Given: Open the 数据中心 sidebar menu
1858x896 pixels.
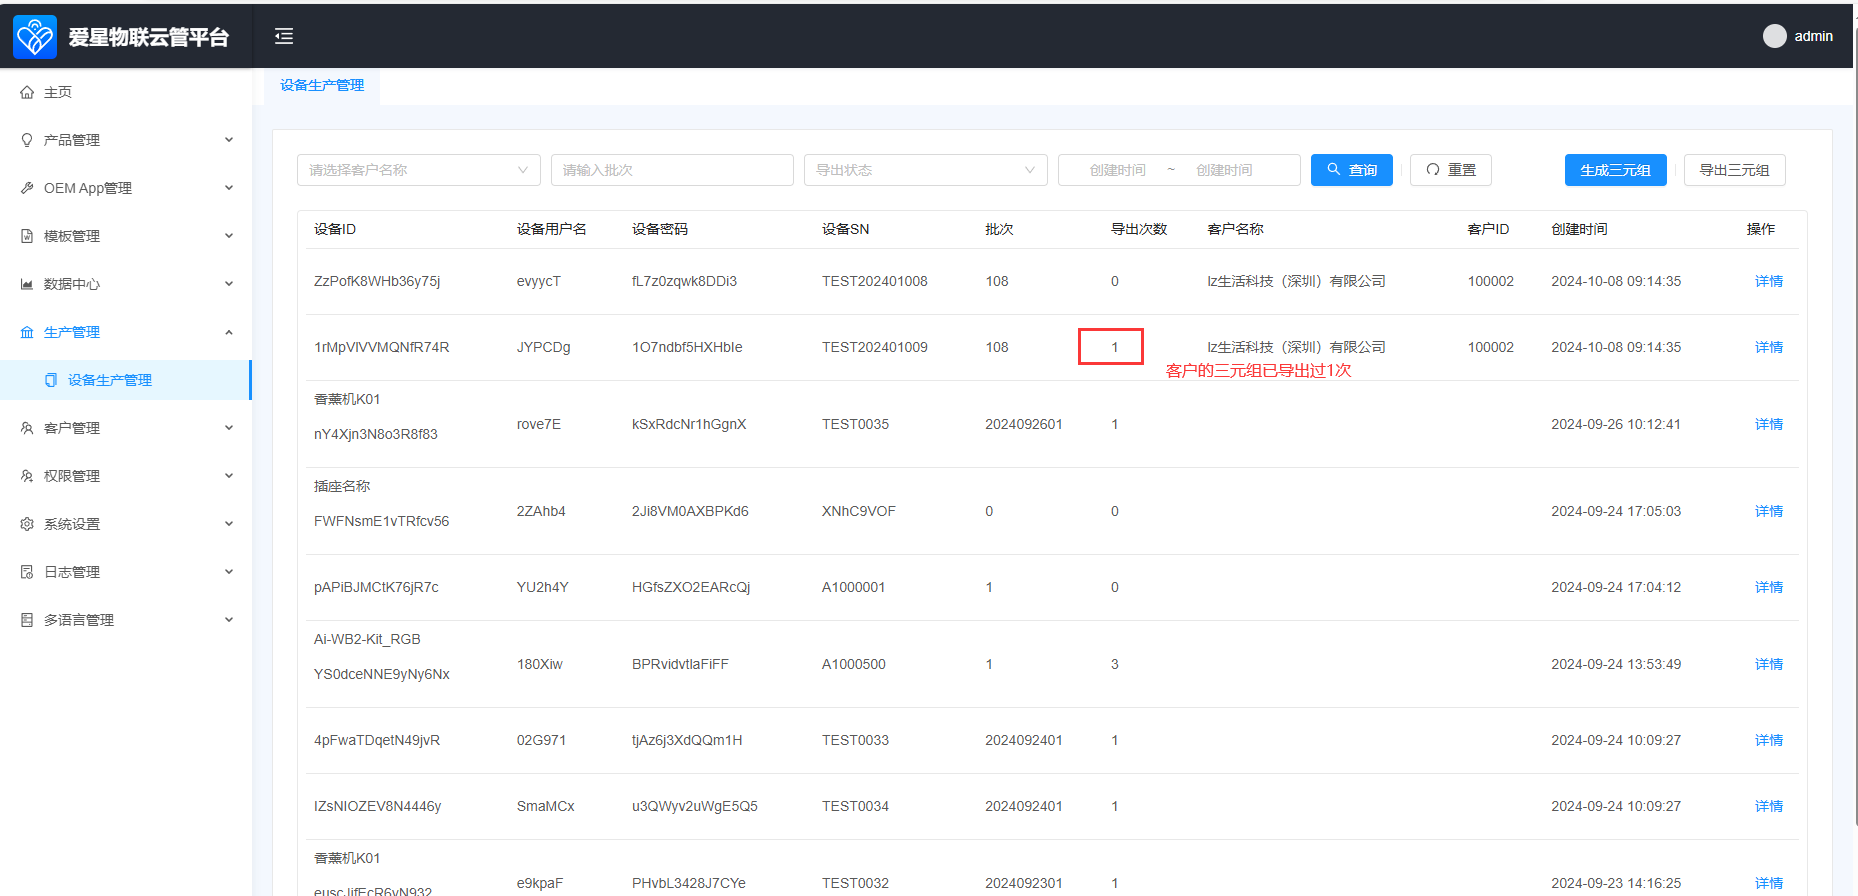Looking at the screenshot, I should pos(126,284).
